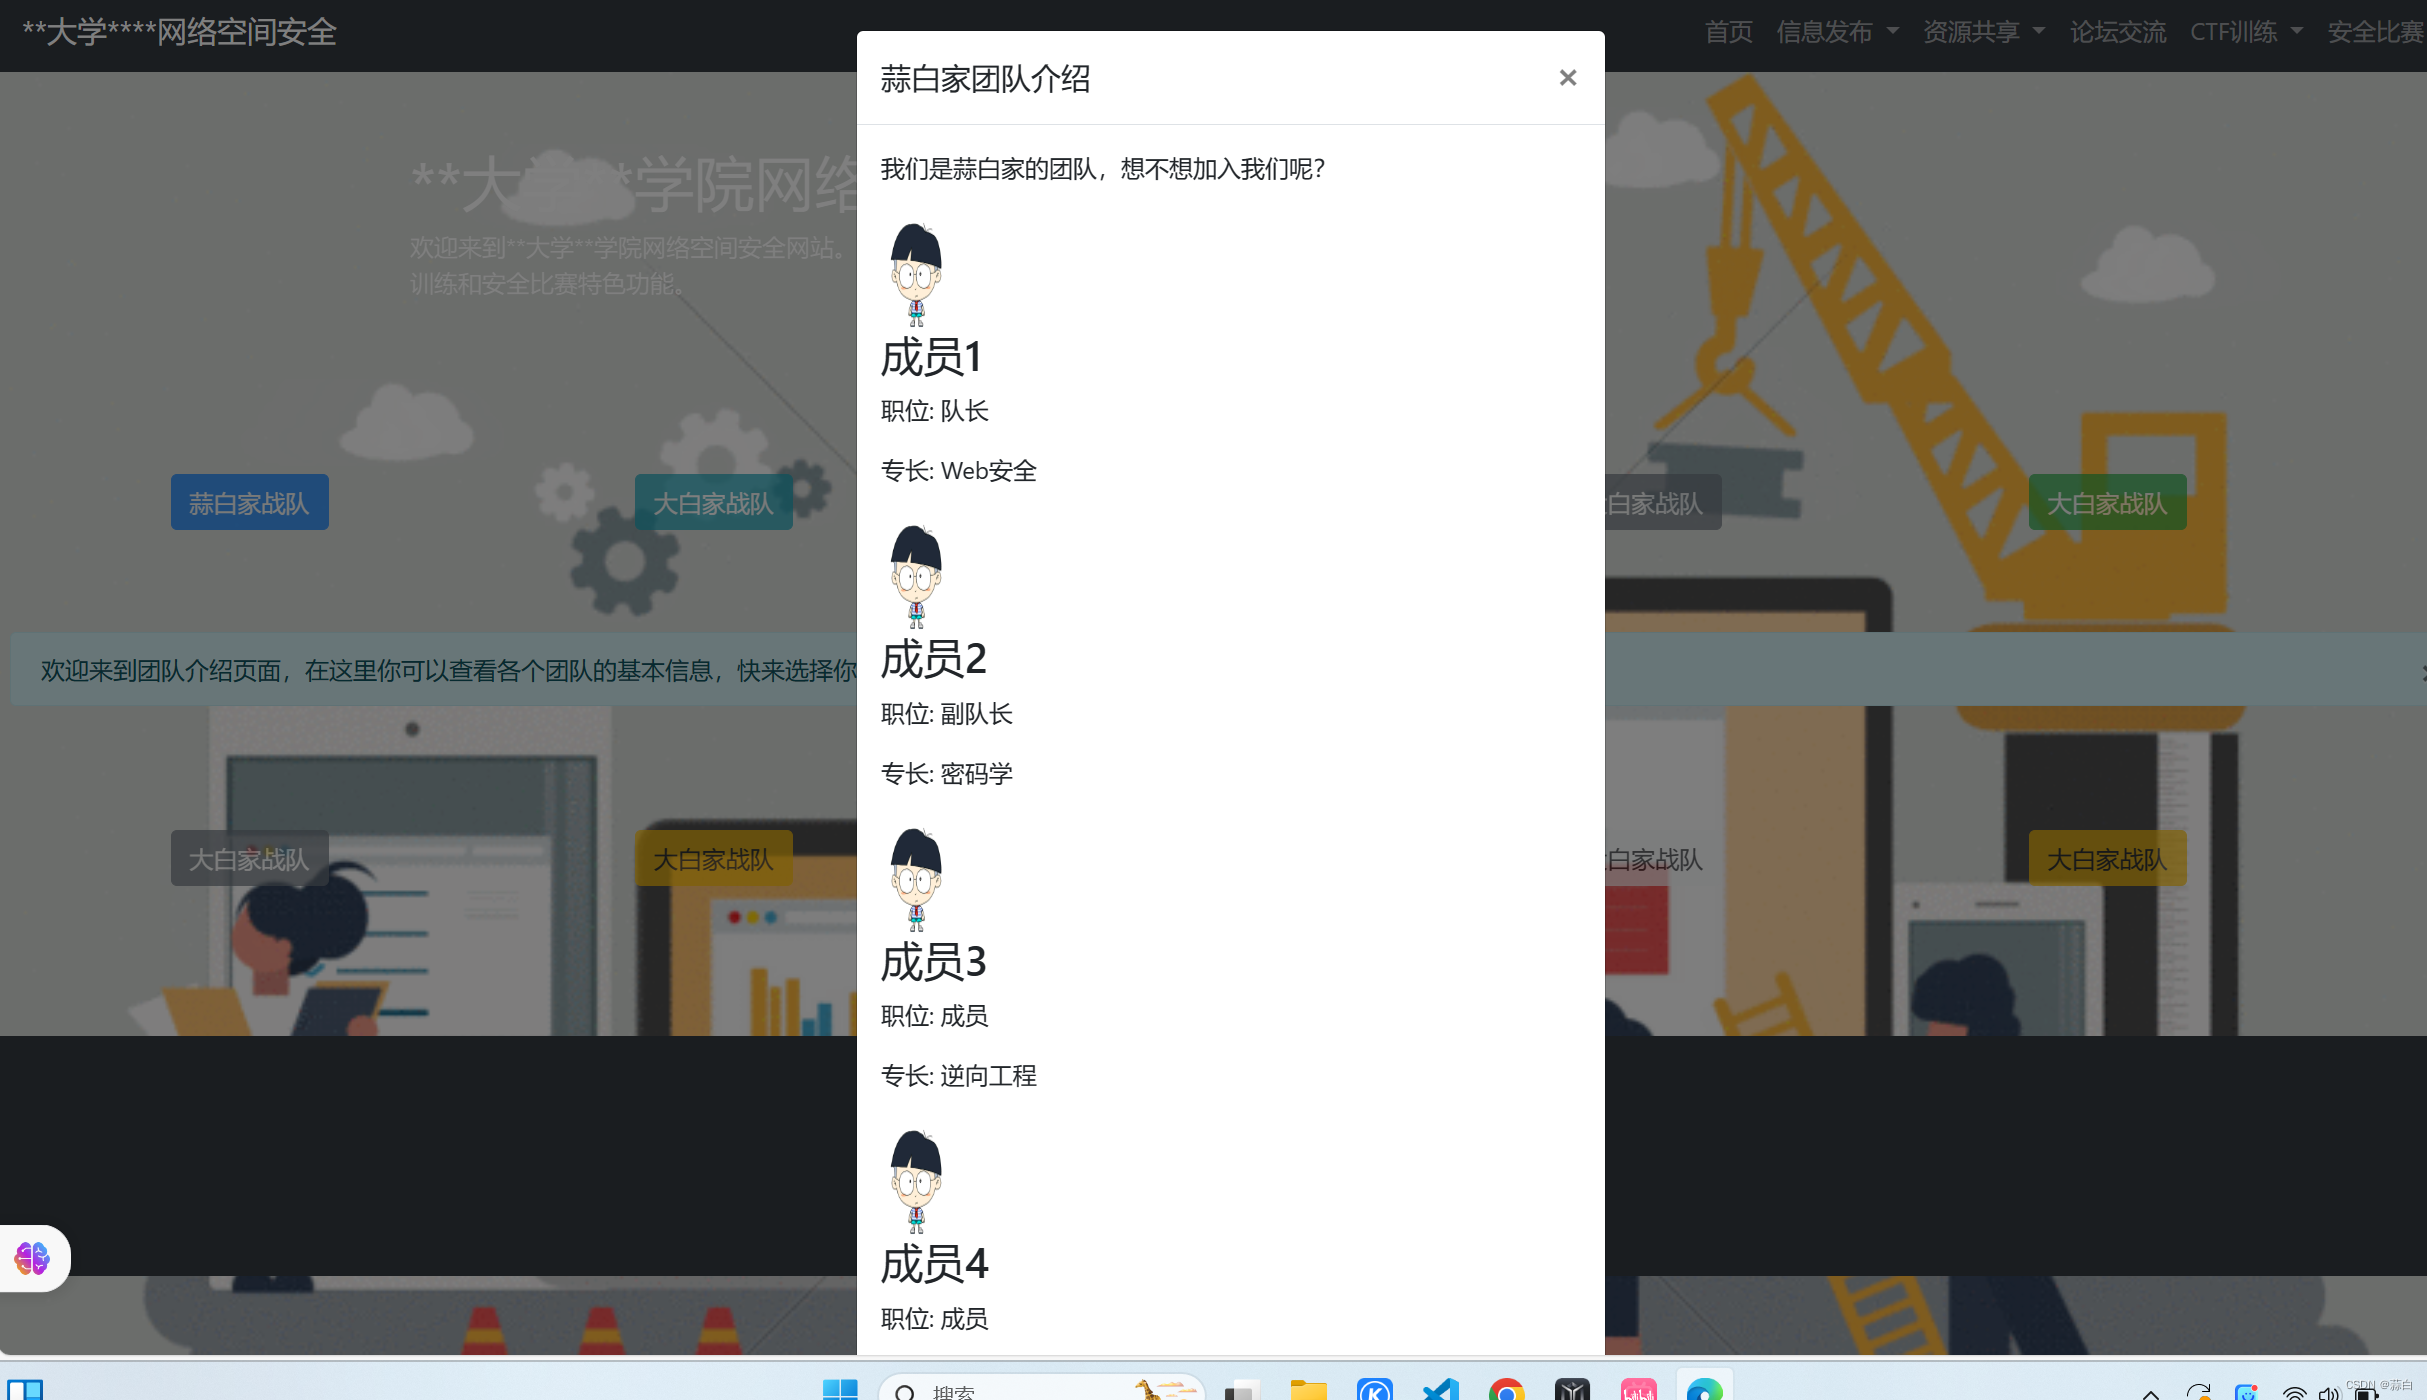Expand the 信息发布 dropdown menu
2427x1400 pixels.
[1837, 32]
